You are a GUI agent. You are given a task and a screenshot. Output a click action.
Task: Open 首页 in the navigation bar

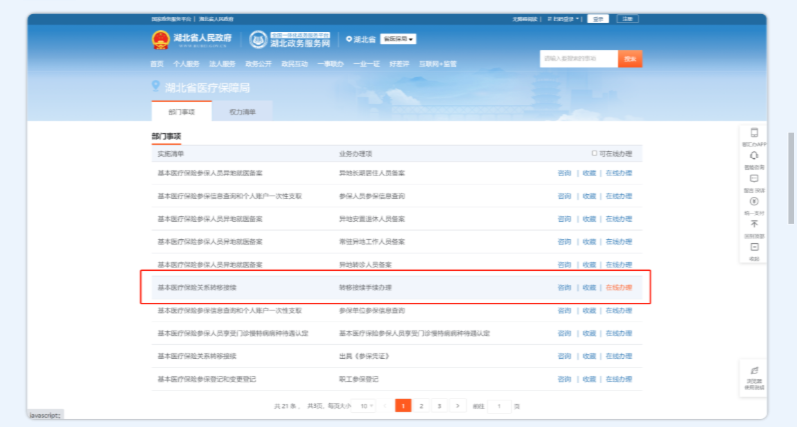pyautogui.click(x=157, y=64)
